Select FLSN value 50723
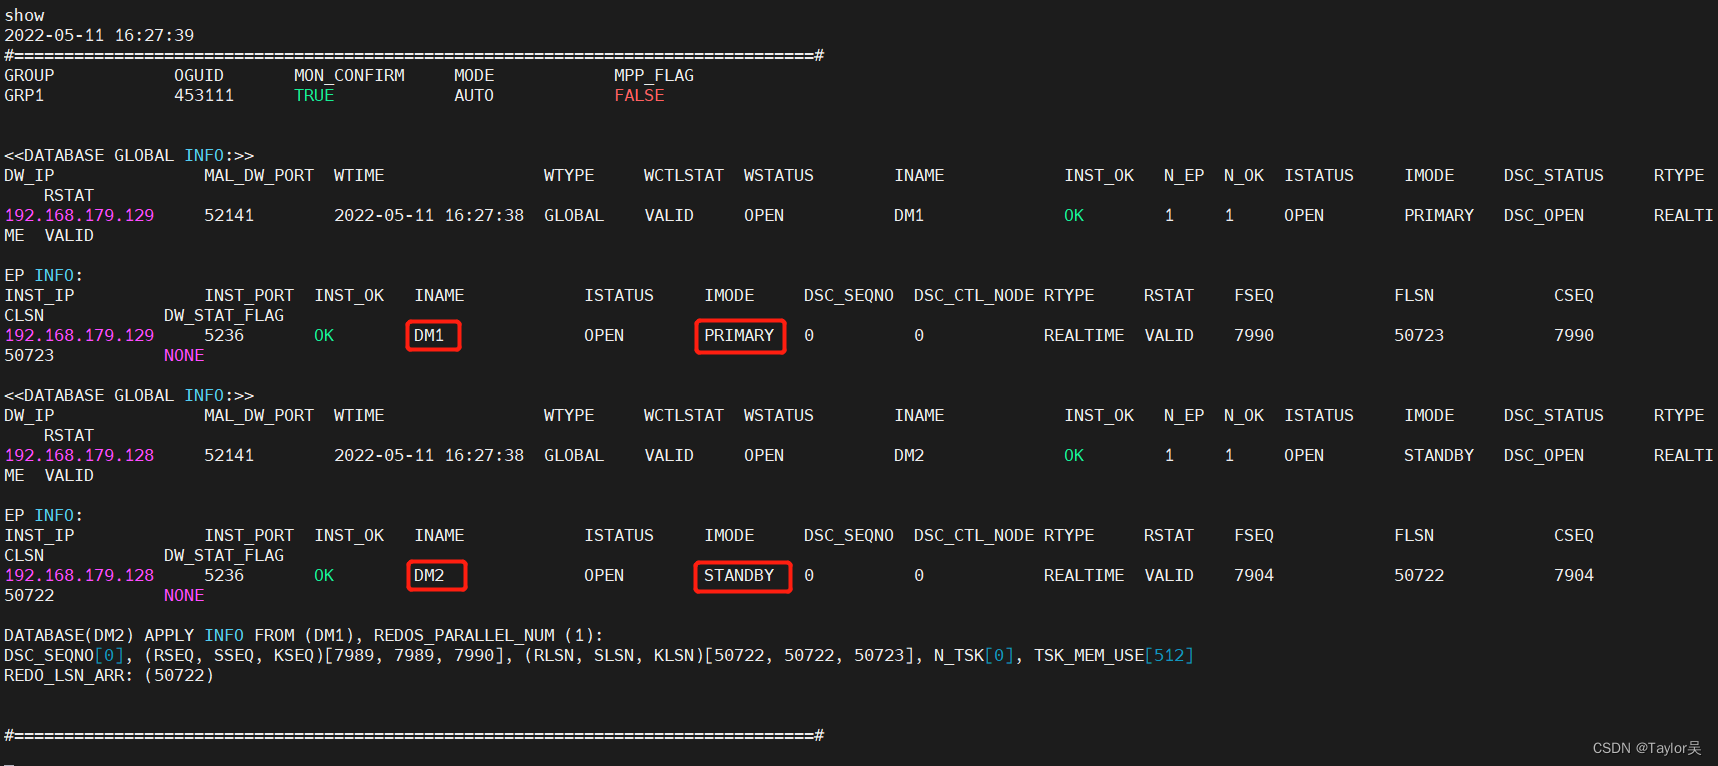1718x766 pixels. (1419, 336)
